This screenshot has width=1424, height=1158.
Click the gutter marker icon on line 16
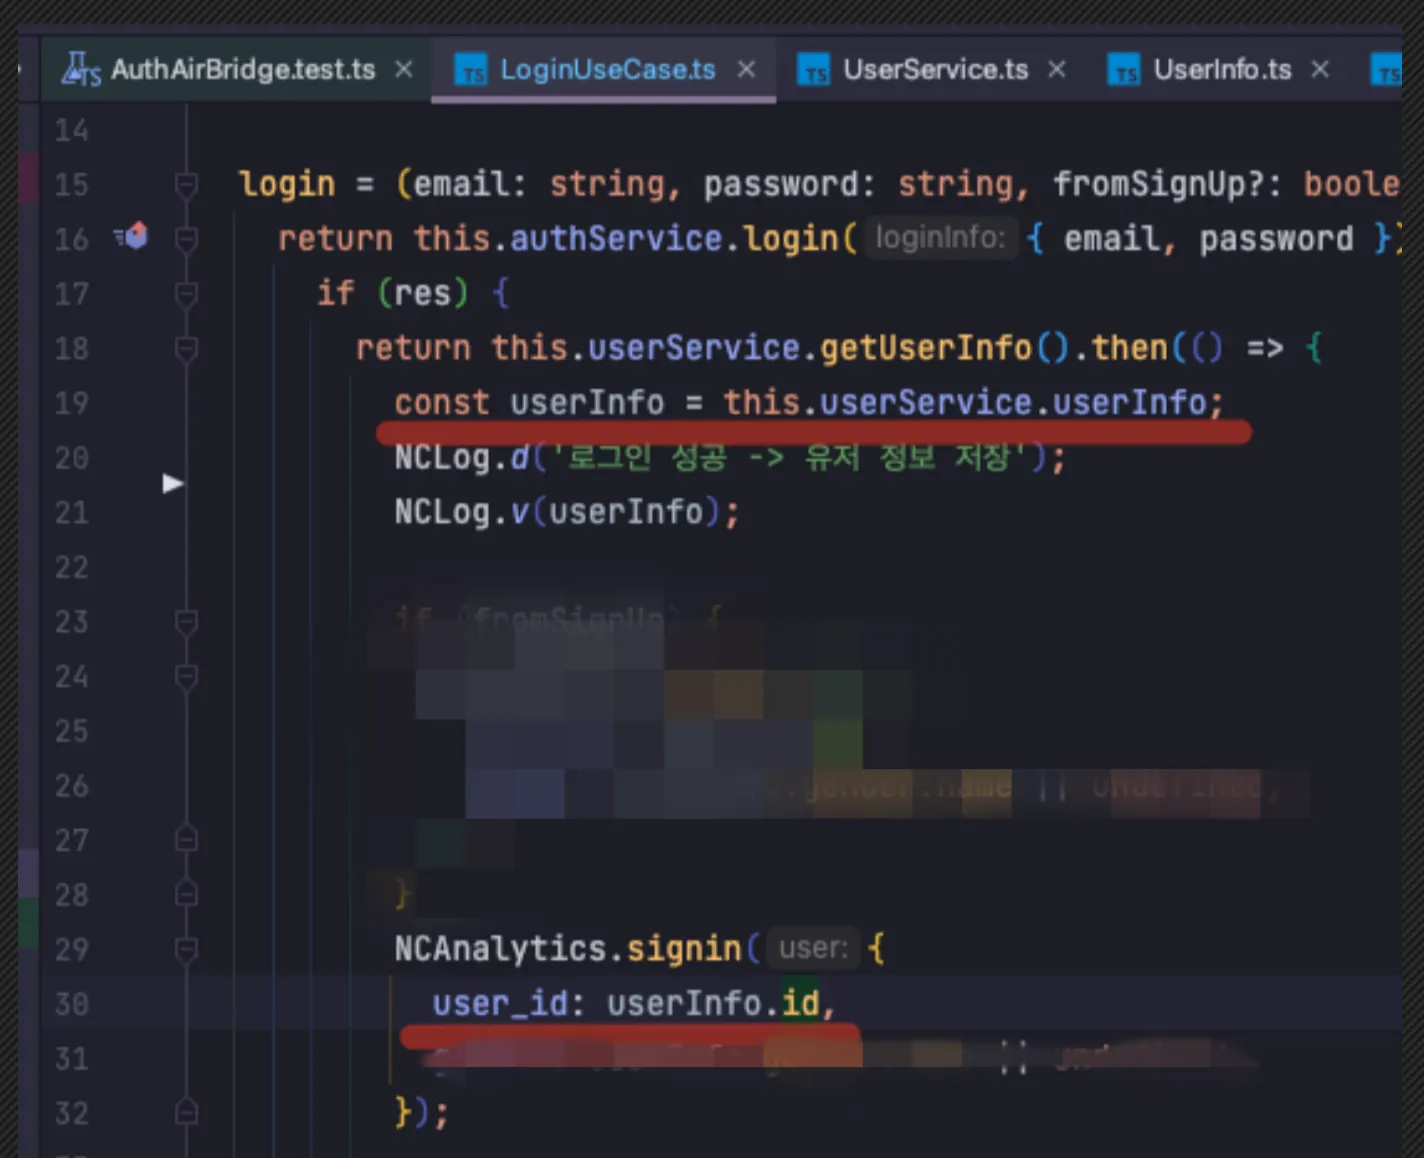pyautogui.click(x=131, y=236)
